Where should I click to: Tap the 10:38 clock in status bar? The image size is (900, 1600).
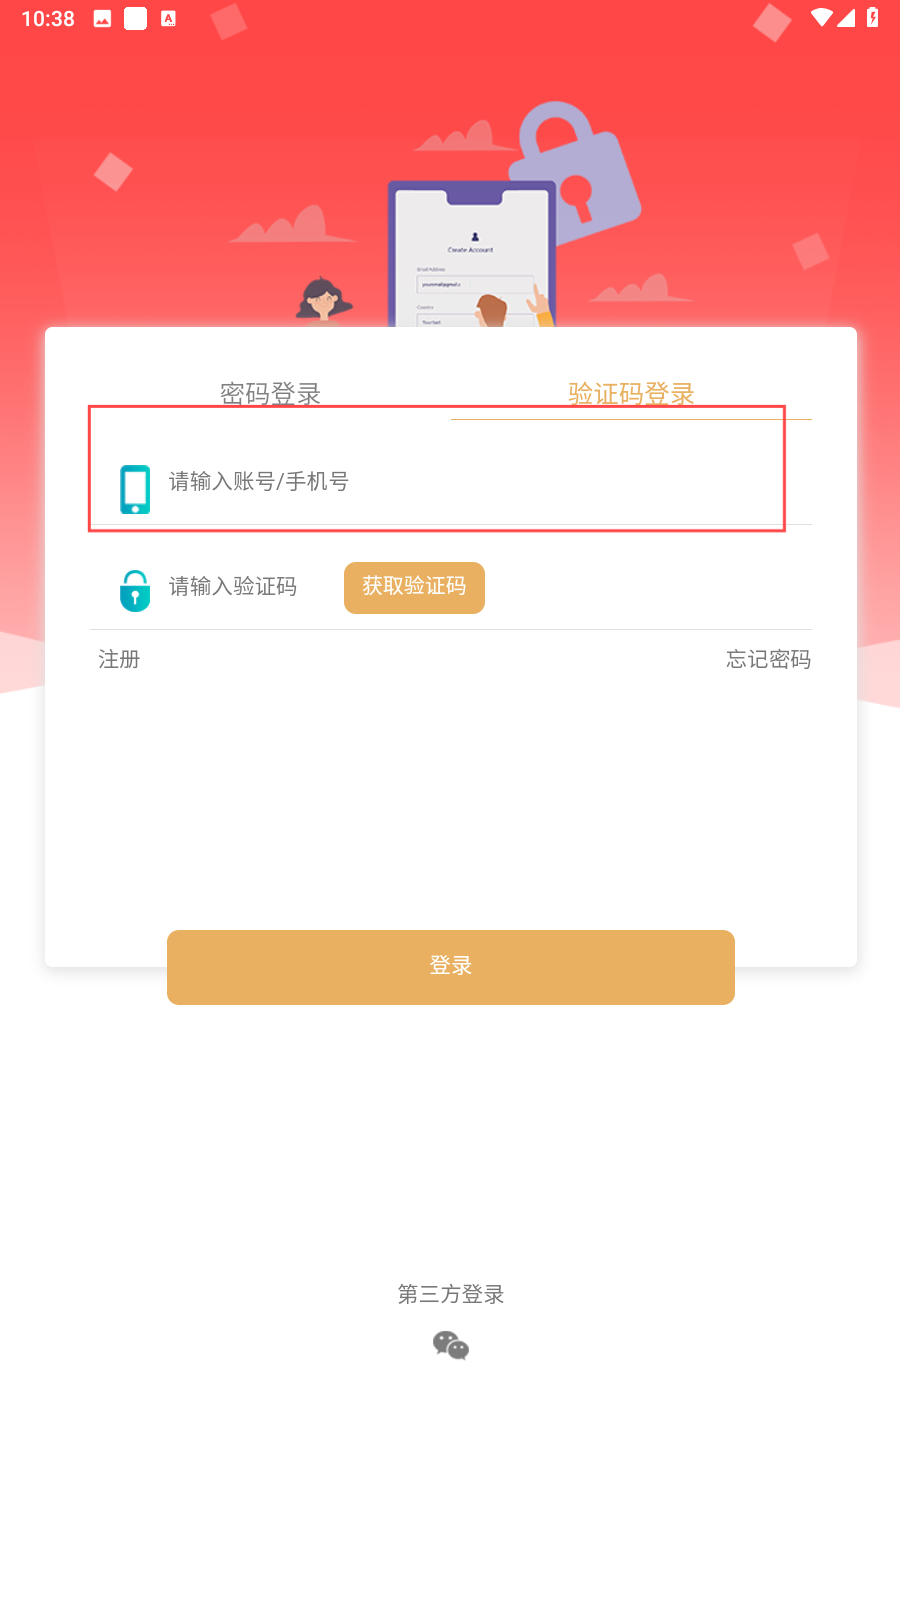48,19
